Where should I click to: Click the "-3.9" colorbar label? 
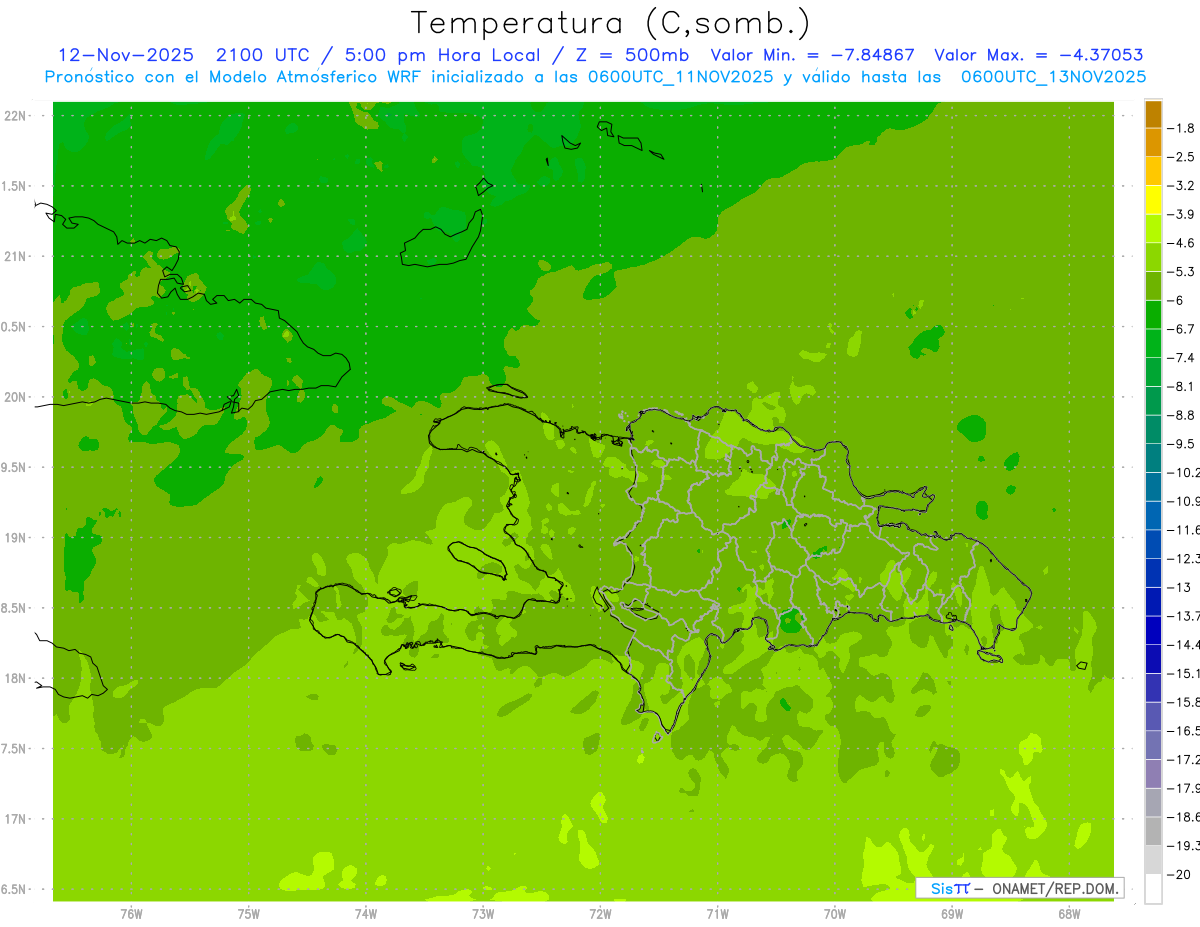pyautogui.click(x=1182, y=214)
